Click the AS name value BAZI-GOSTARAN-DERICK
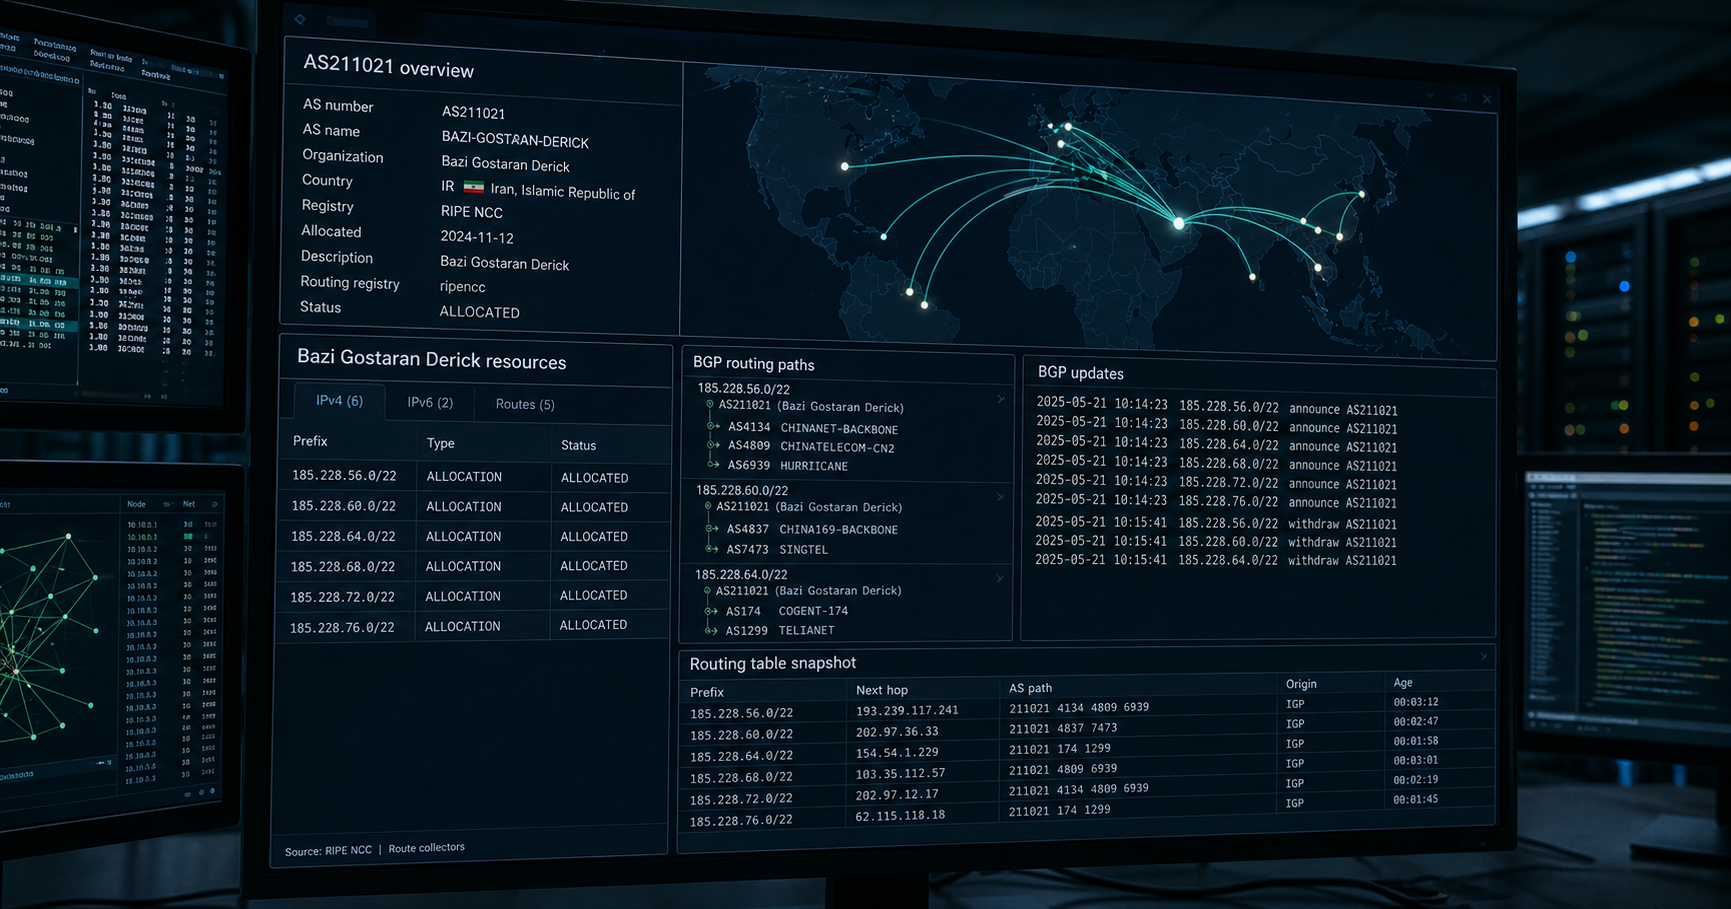Screen dimensions: 1731x909 click(515, 140)
